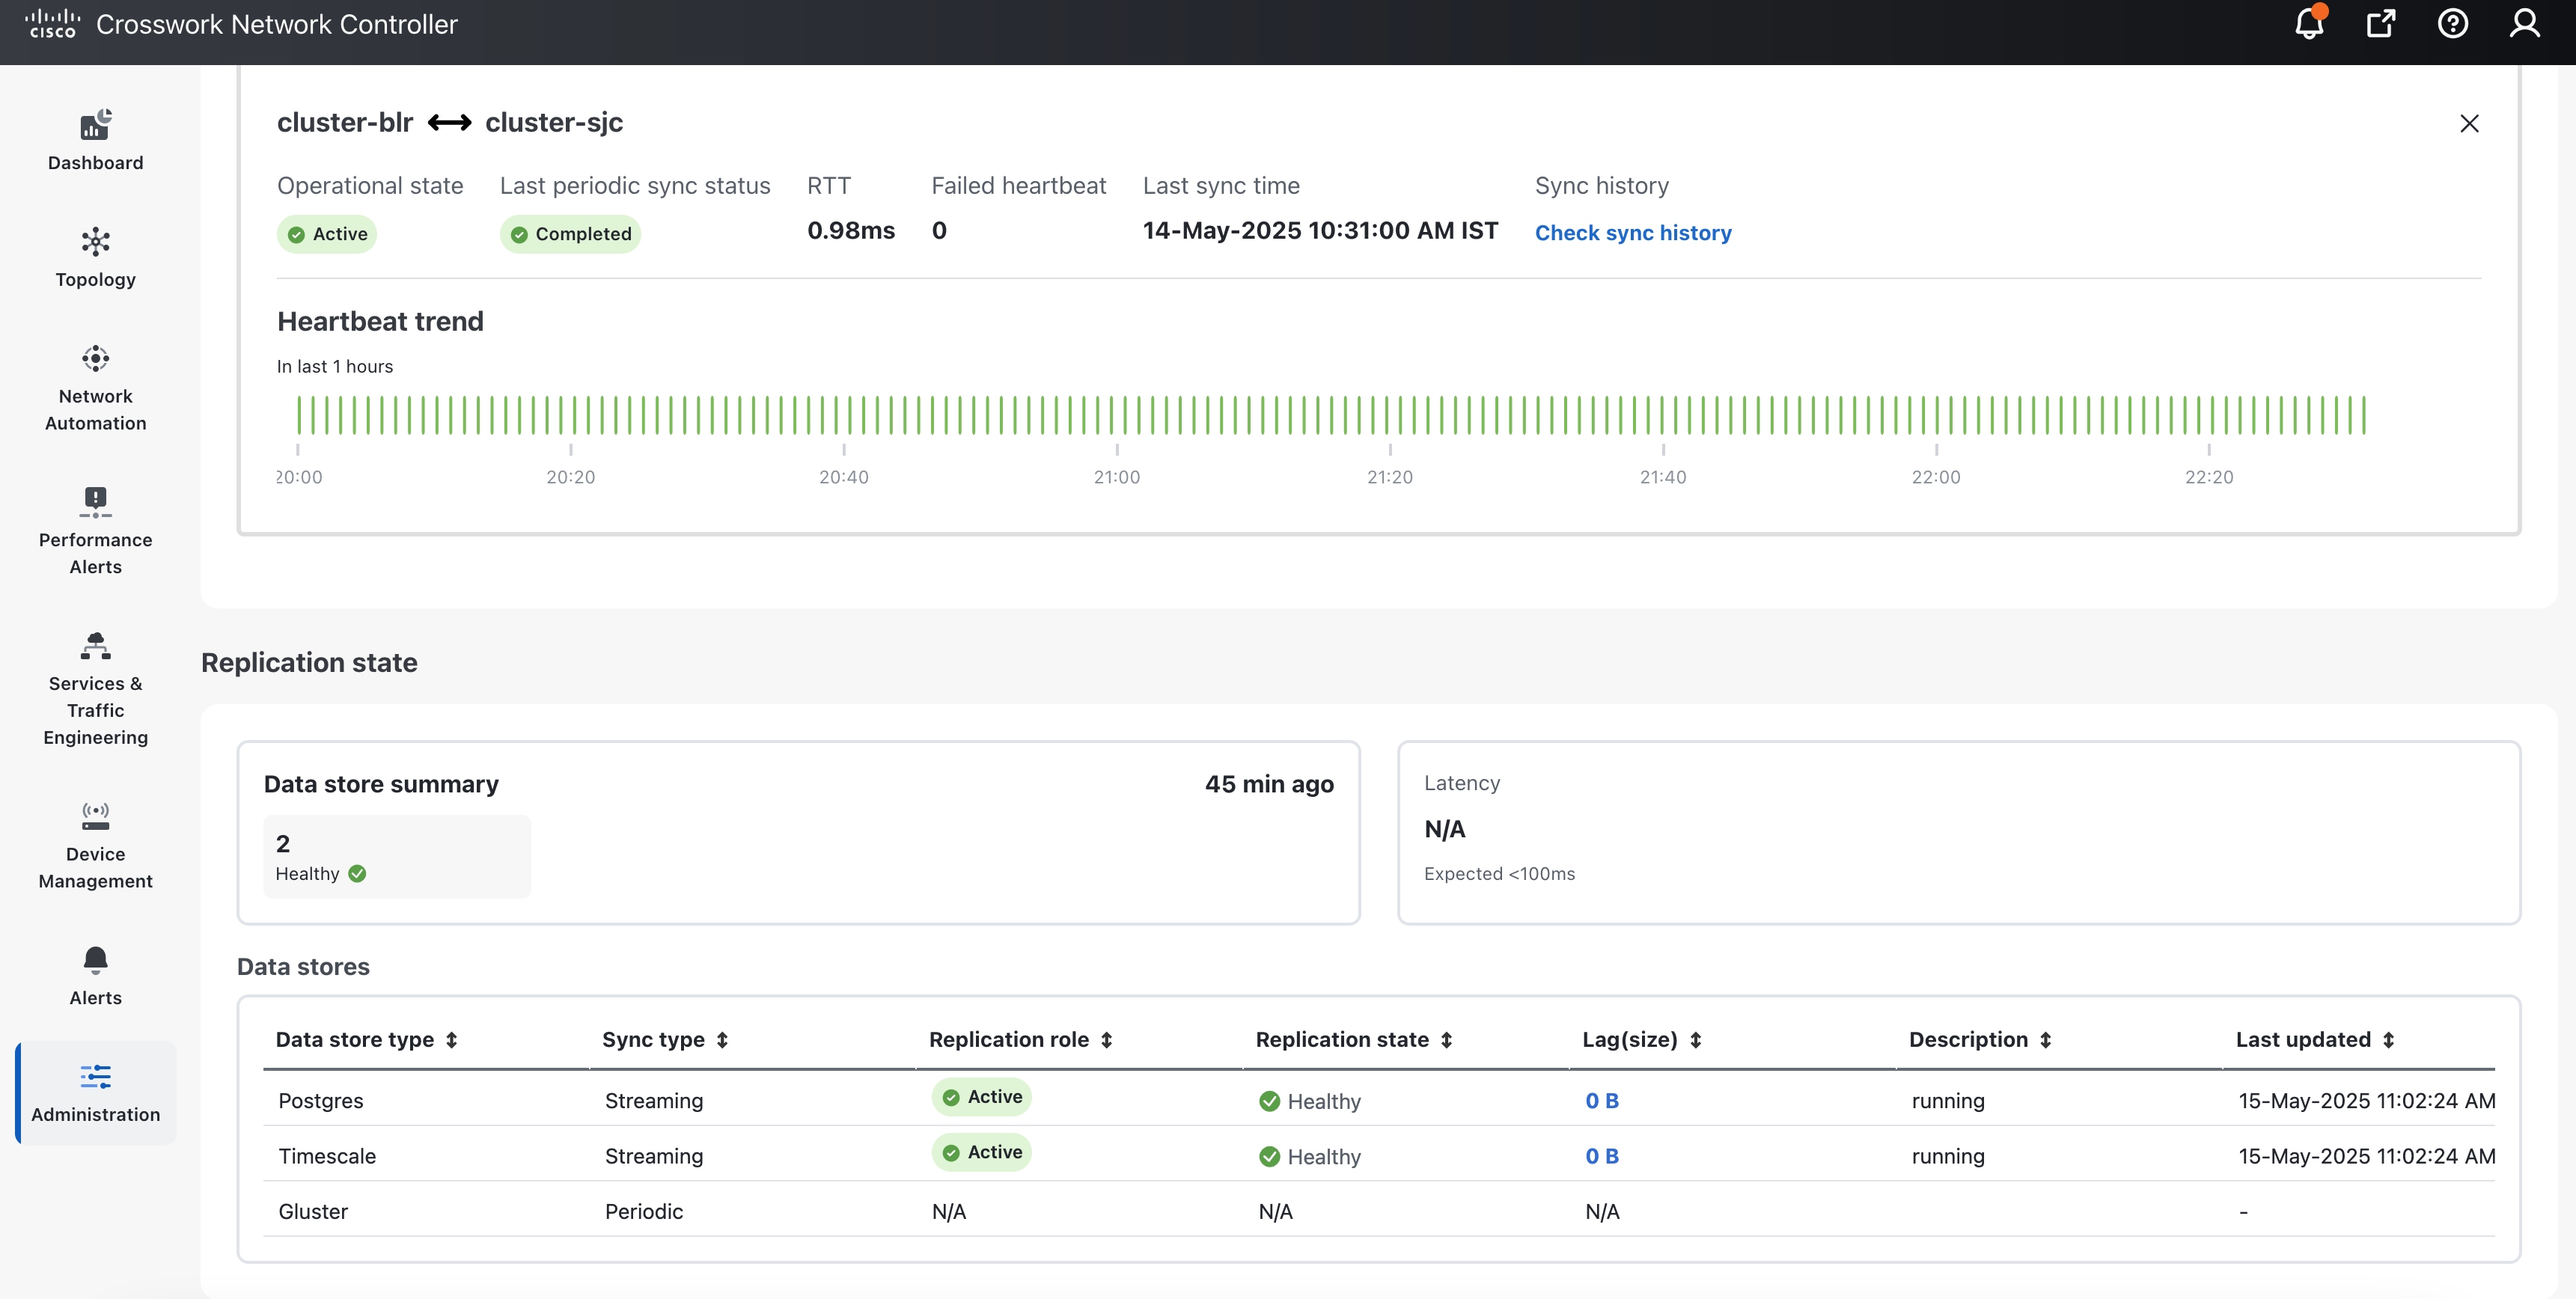Click Timescale Healthy replication state
The height and width of the screenshot is (1299, 2576).
(x=1310, y=1157)
